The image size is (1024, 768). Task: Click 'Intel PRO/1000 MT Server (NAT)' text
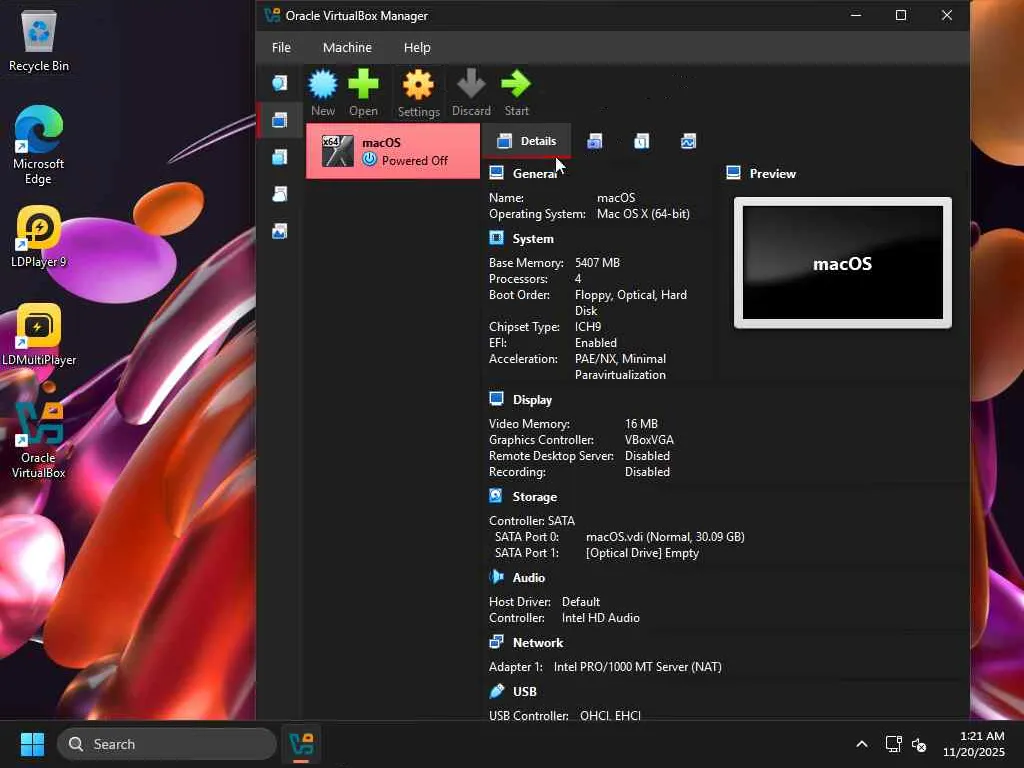coord(637,667)
